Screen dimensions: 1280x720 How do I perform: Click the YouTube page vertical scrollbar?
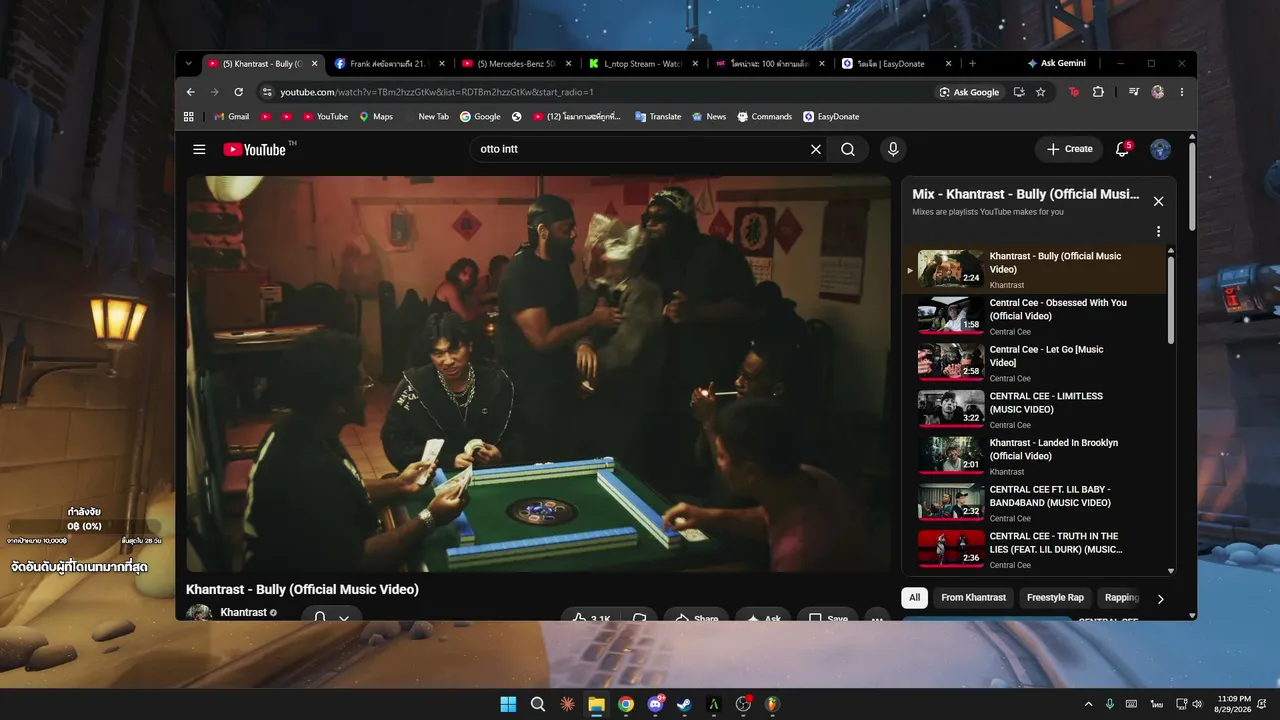coord(1191,185)
